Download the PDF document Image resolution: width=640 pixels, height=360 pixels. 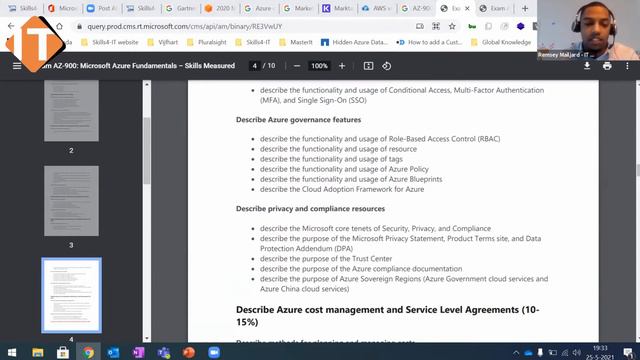[587, 66]
